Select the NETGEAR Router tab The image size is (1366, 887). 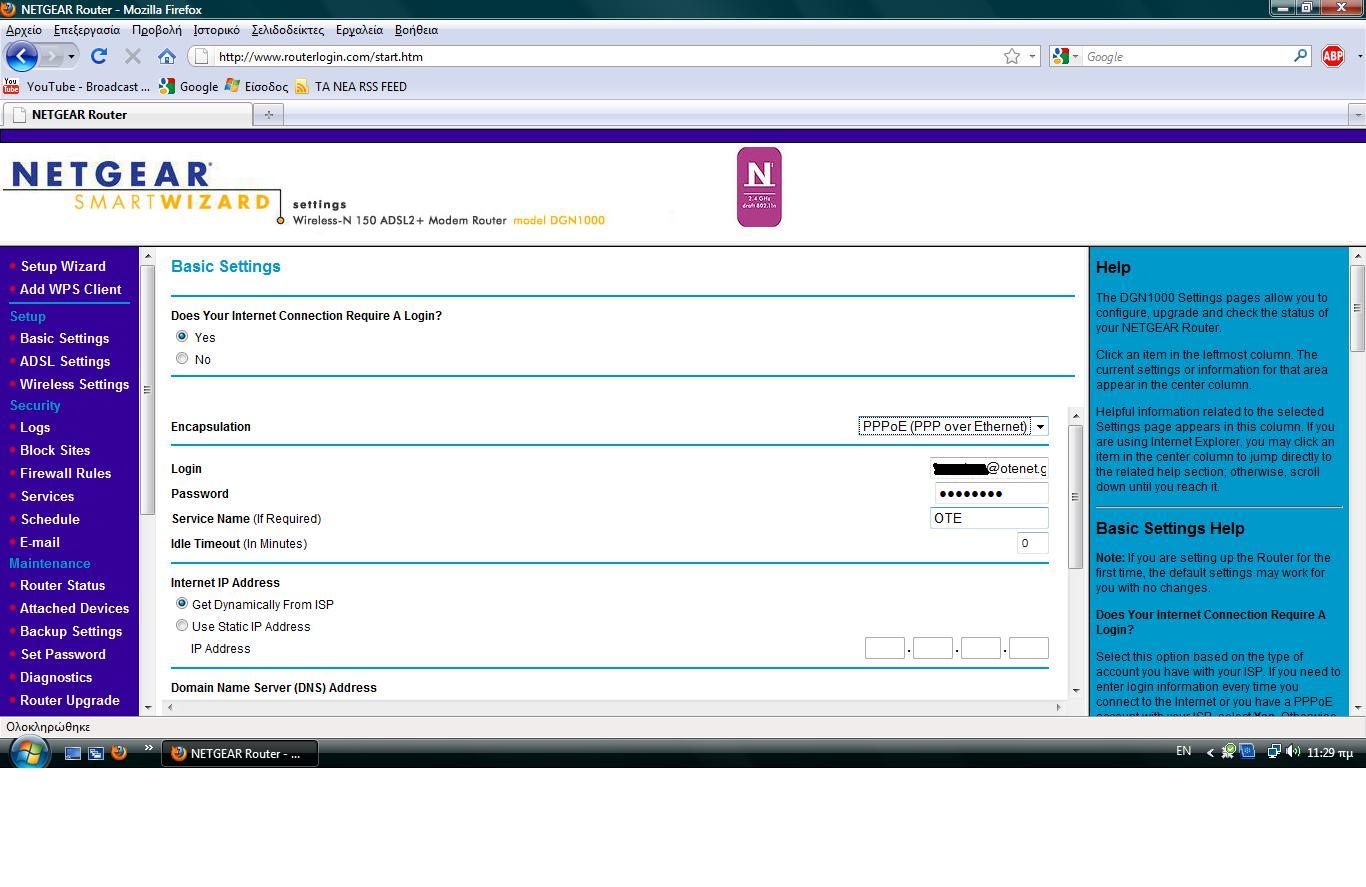127,114
